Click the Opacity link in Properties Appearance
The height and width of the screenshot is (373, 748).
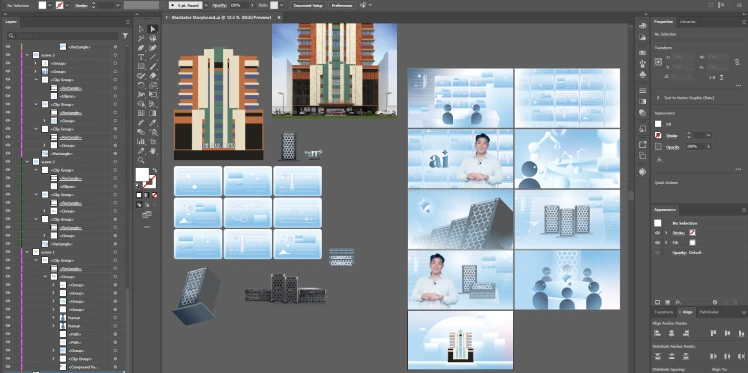(x=673, y=147)
